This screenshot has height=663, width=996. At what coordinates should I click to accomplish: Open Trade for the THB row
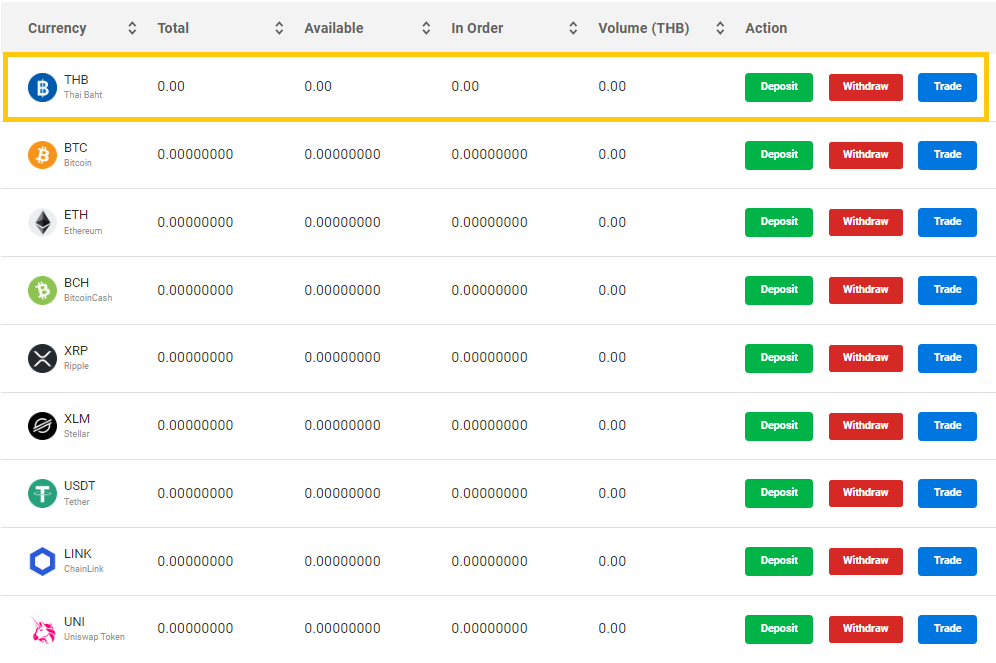(x=947, y=87)
